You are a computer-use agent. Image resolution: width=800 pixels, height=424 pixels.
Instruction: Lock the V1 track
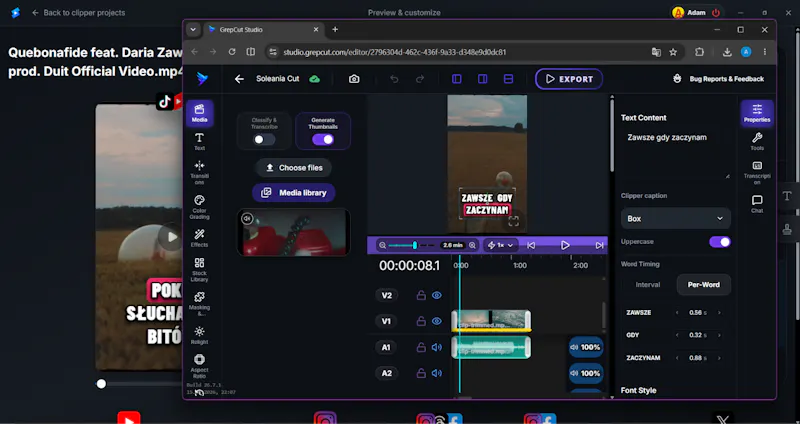point(421,321)
